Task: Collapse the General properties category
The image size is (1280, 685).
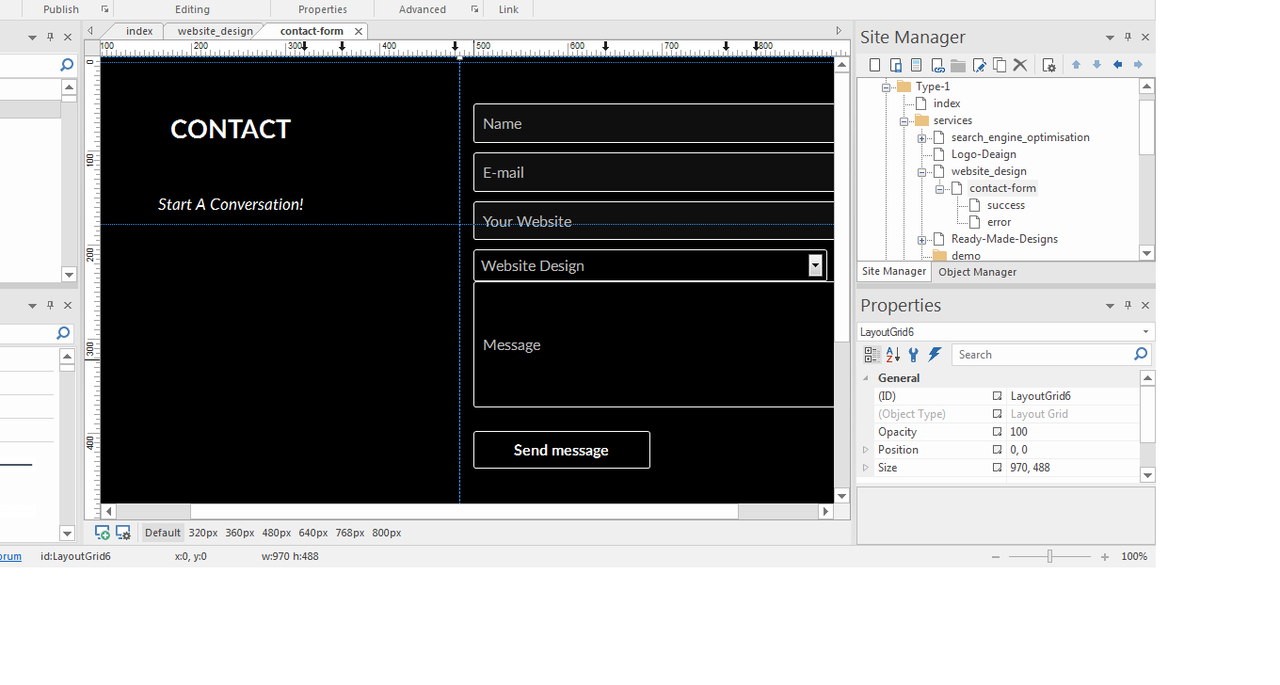Action: coord(866,378)
